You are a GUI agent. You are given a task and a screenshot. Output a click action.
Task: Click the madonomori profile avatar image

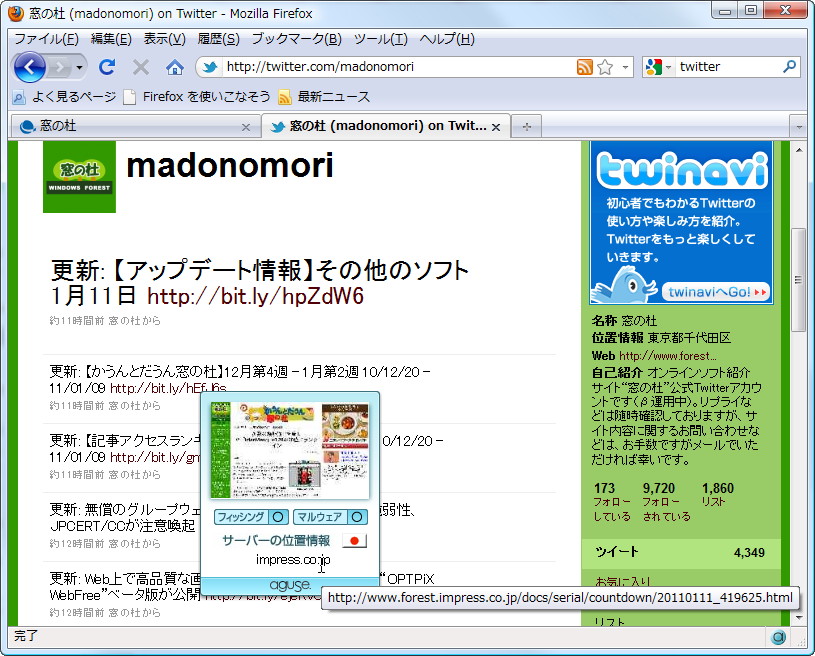79,177
